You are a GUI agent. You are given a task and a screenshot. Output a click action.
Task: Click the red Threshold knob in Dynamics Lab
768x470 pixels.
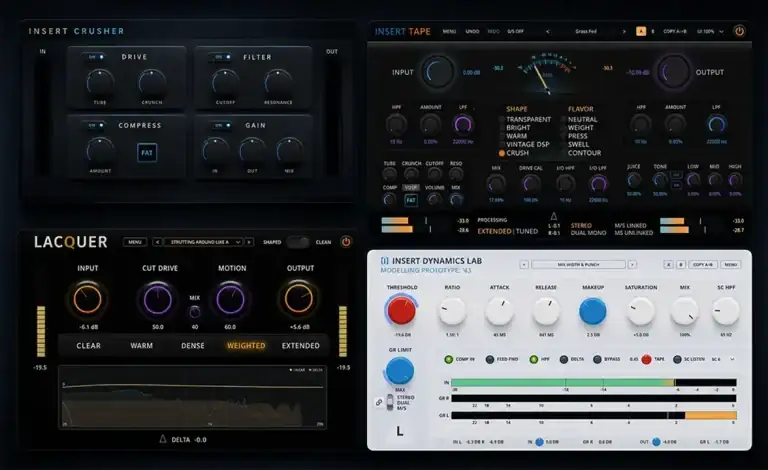(x=401, y=310)
